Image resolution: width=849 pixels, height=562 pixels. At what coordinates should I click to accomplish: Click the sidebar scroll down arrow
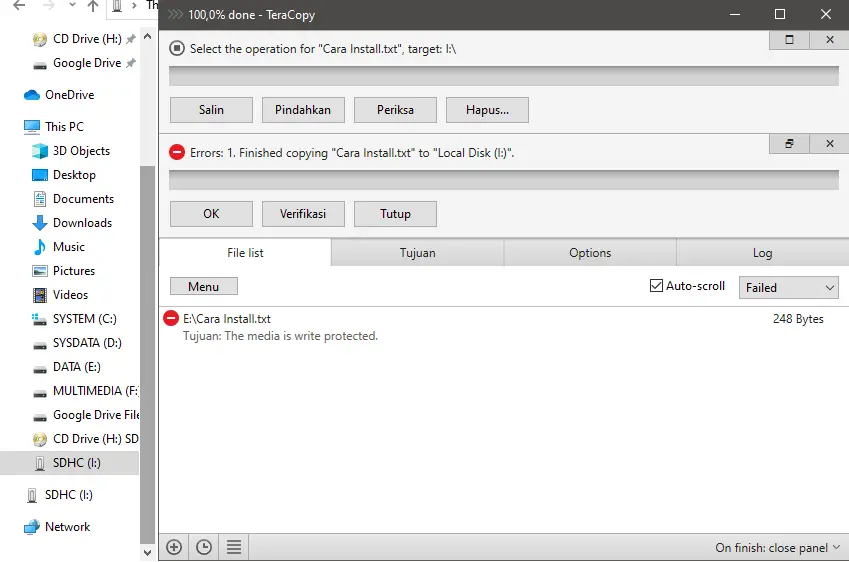point(147,553)
